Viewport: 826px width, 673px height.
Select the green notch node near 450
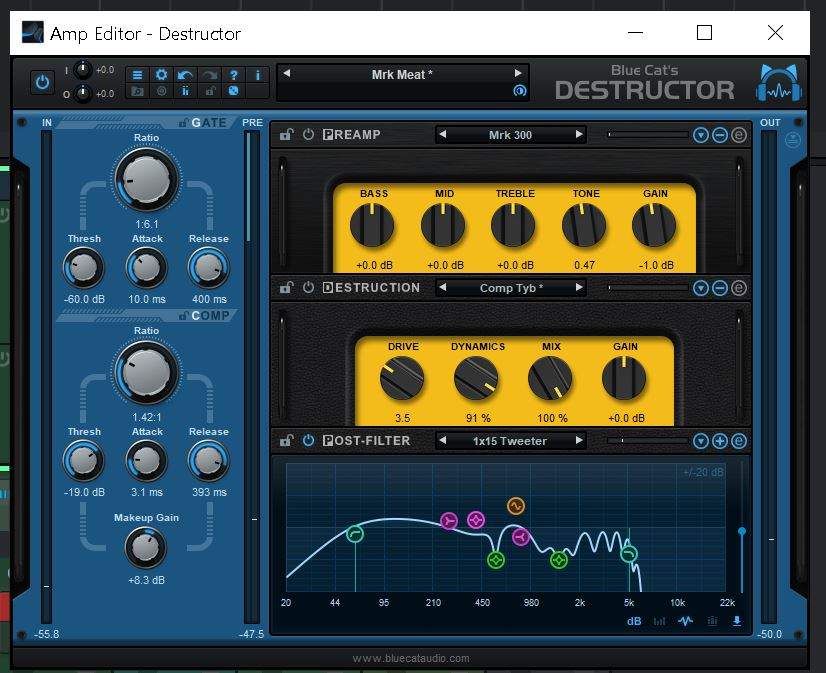496,560
